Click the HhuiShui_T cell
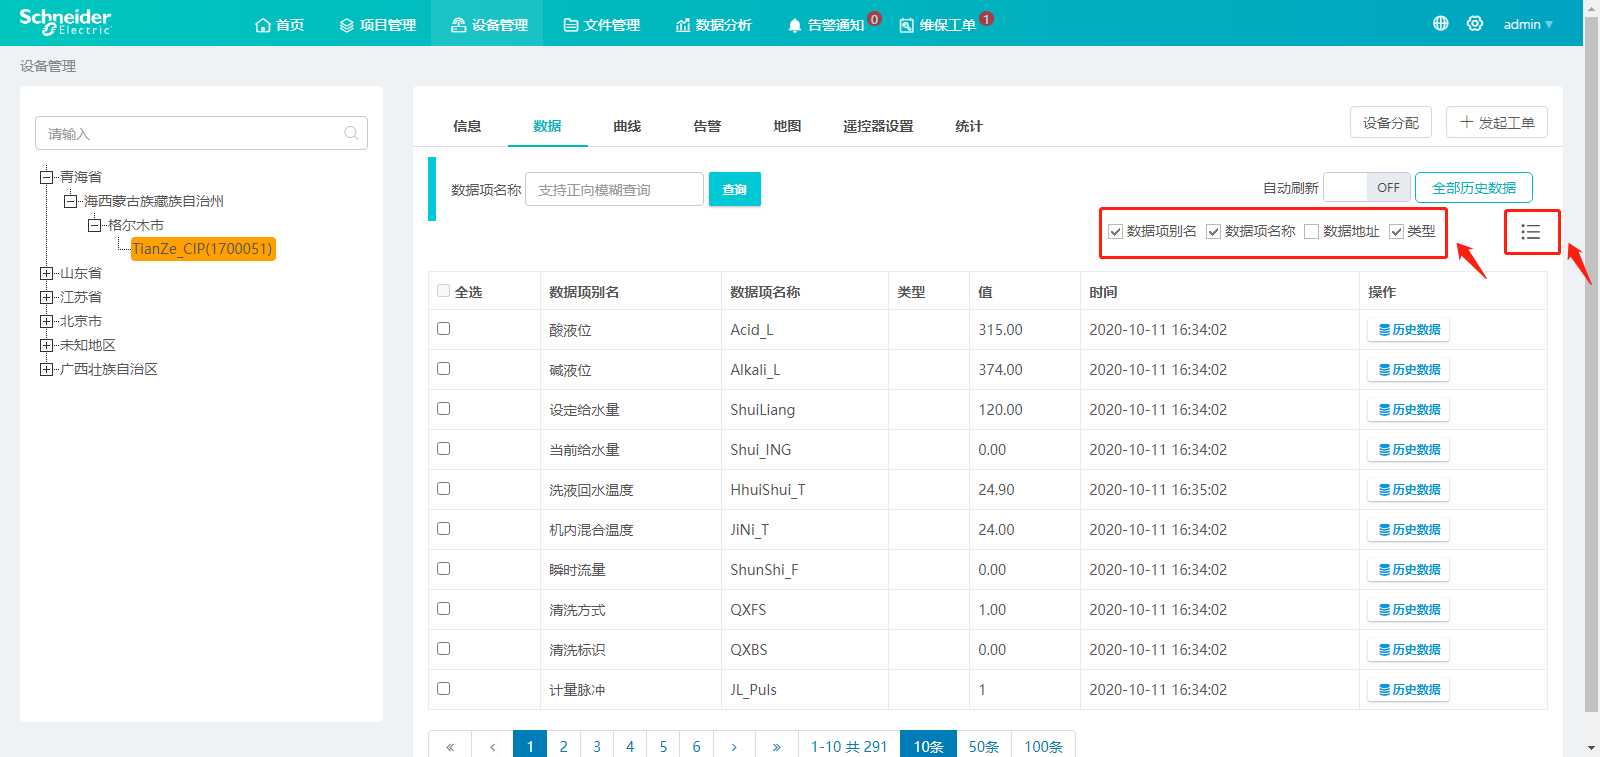This screenshot has width=1600, height=757. pos(805,489)
